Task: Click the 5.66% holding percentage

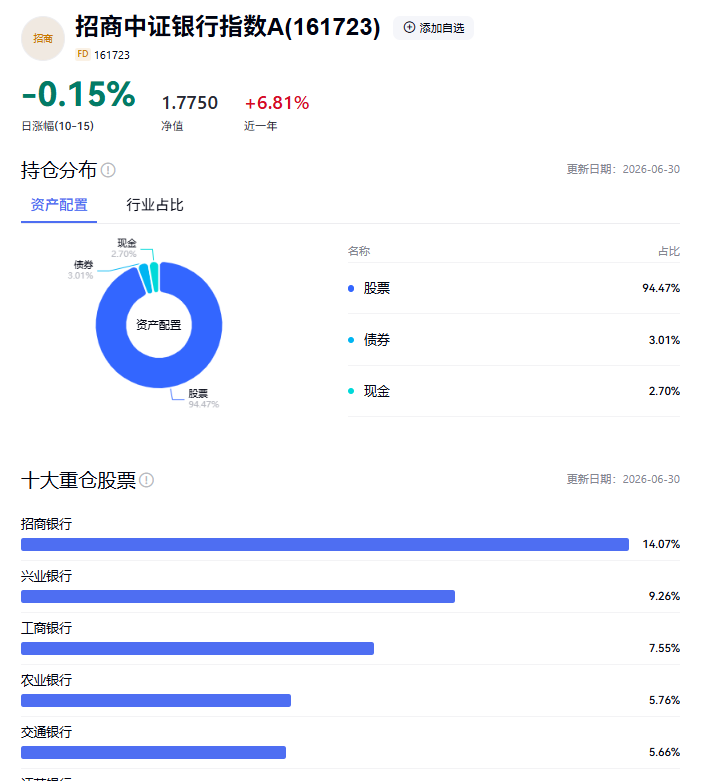Action: 664,752
